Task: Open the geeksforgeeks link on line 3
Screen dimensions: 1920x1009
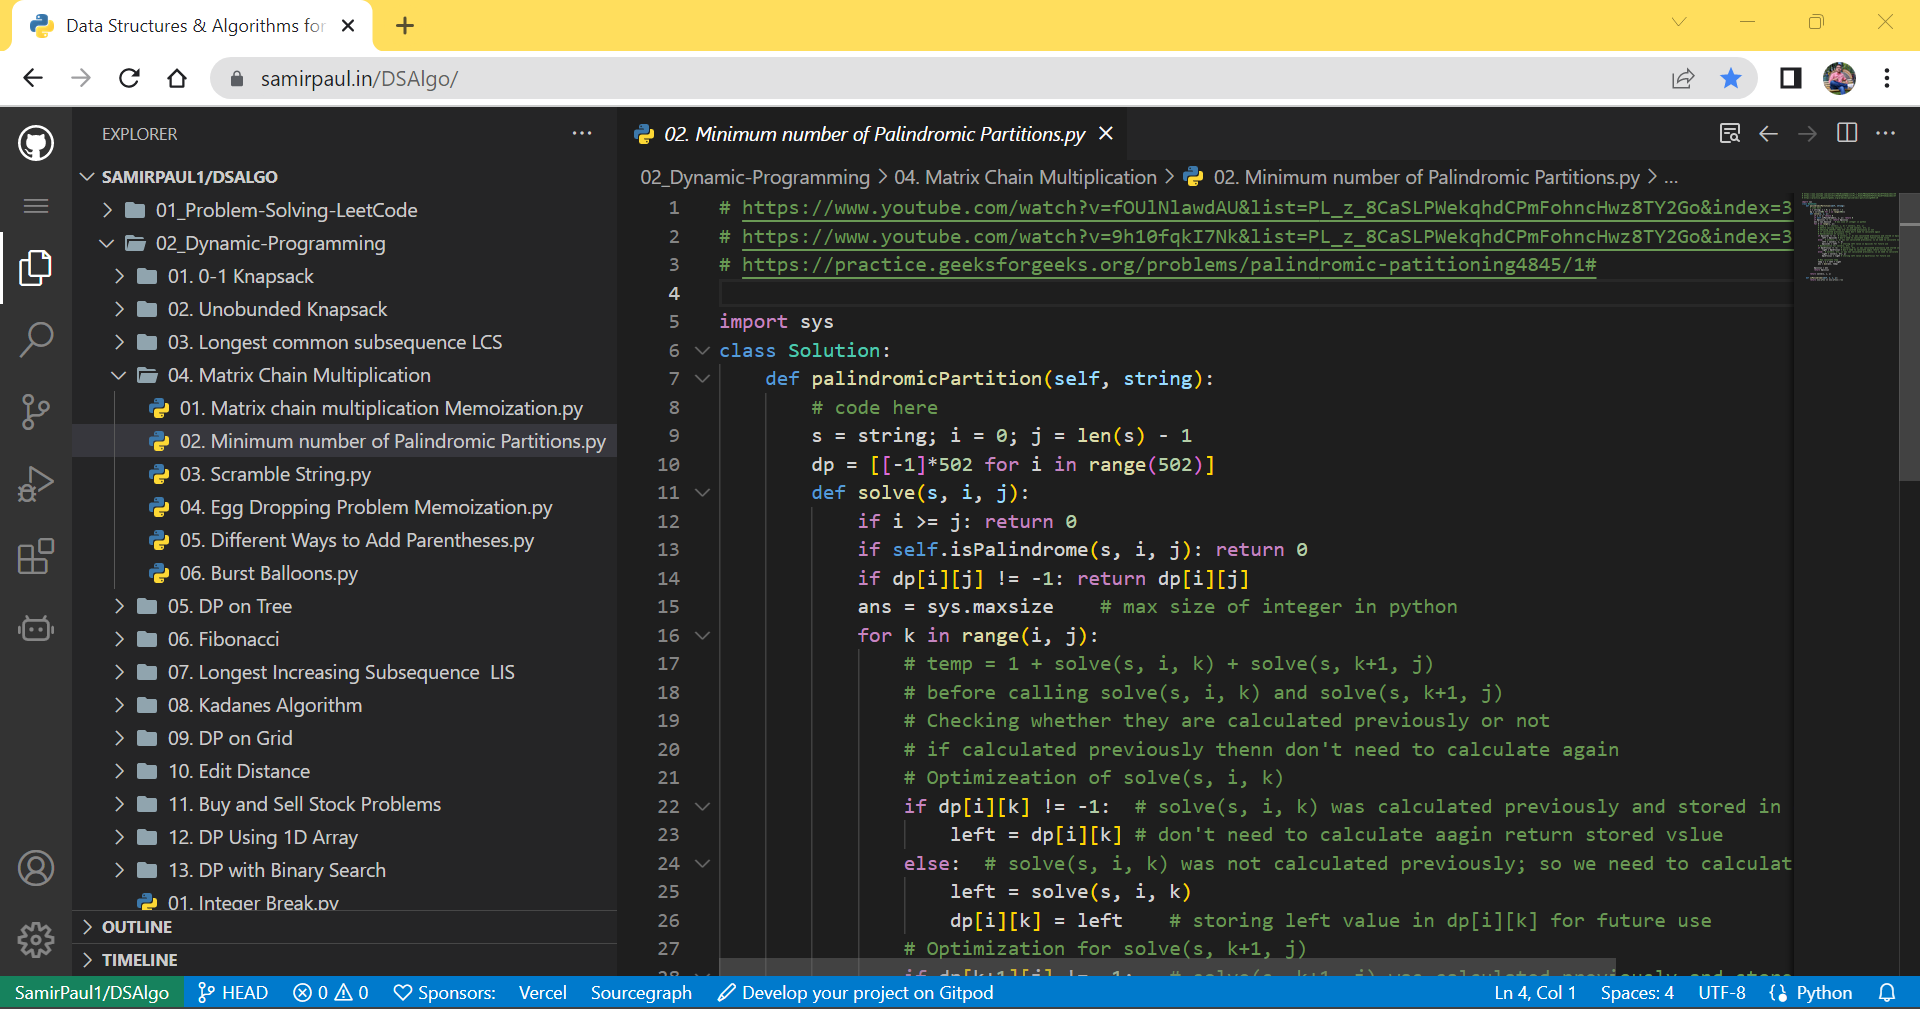Action: tap(1168, 264)
